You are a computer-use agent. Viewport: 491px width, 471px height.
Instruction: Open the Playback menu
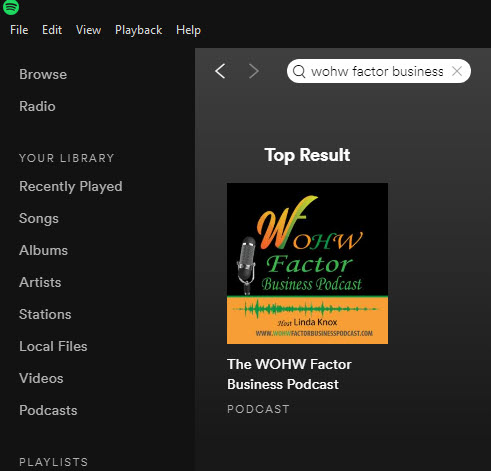coord(138,30)
